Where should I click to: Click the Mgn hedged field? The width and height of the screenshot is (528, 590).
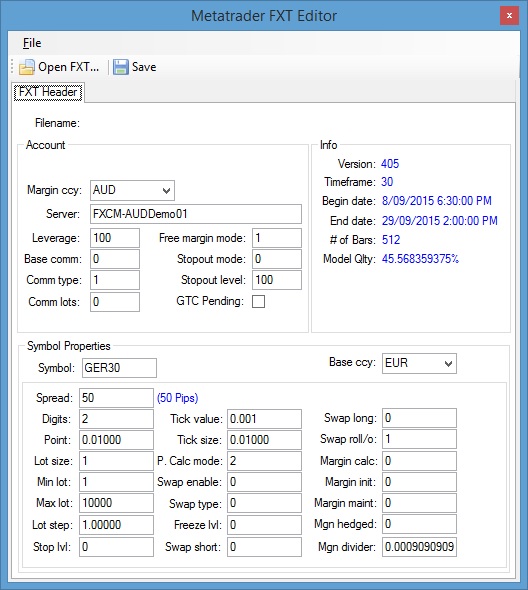(419, 525)
